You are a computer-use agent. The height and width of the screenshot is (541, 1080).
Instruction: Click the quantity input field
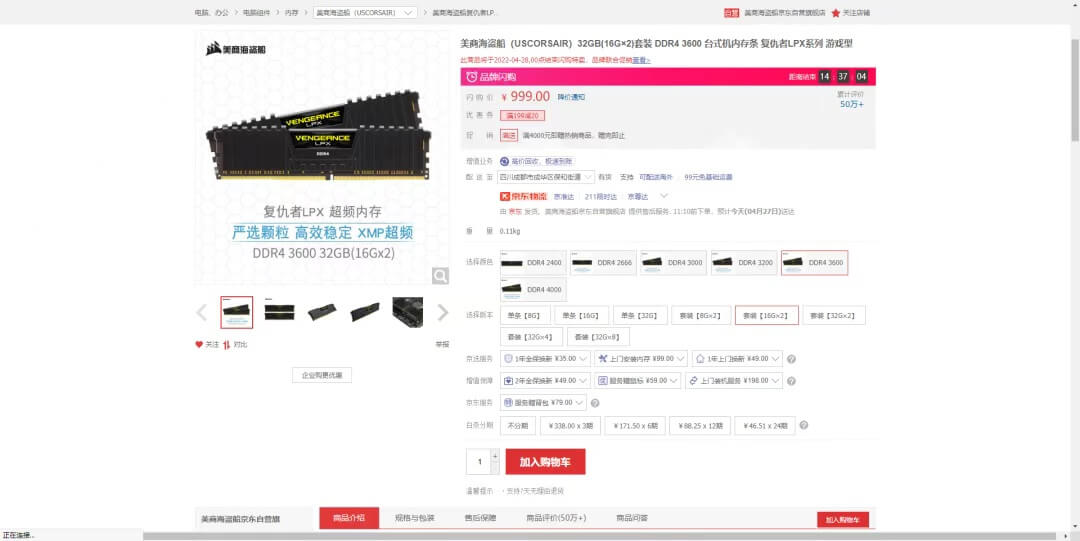[x=479, y=462]
